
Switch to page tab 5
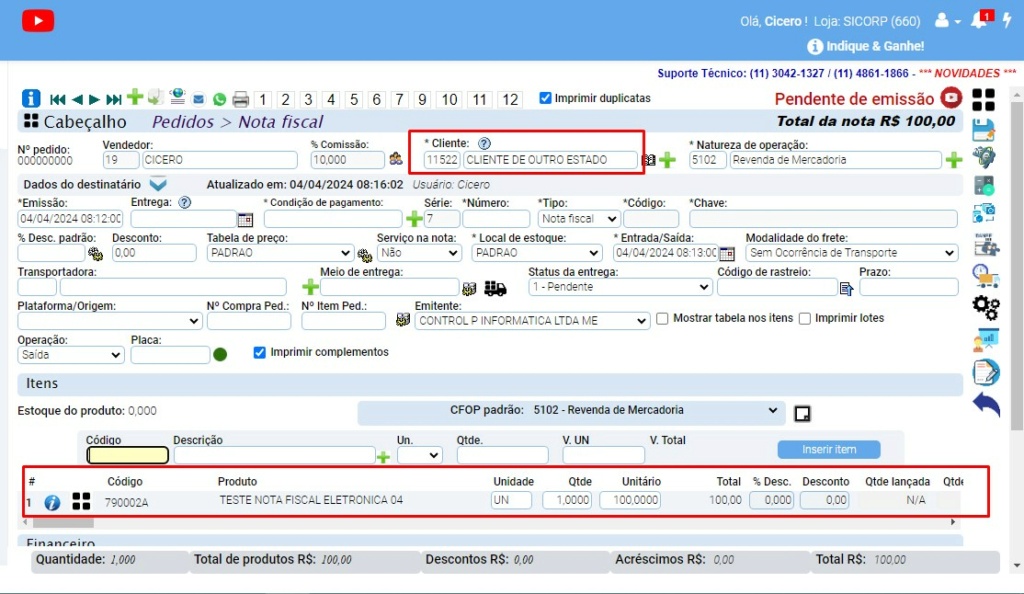pyautogui.click(x=354, y=99)
